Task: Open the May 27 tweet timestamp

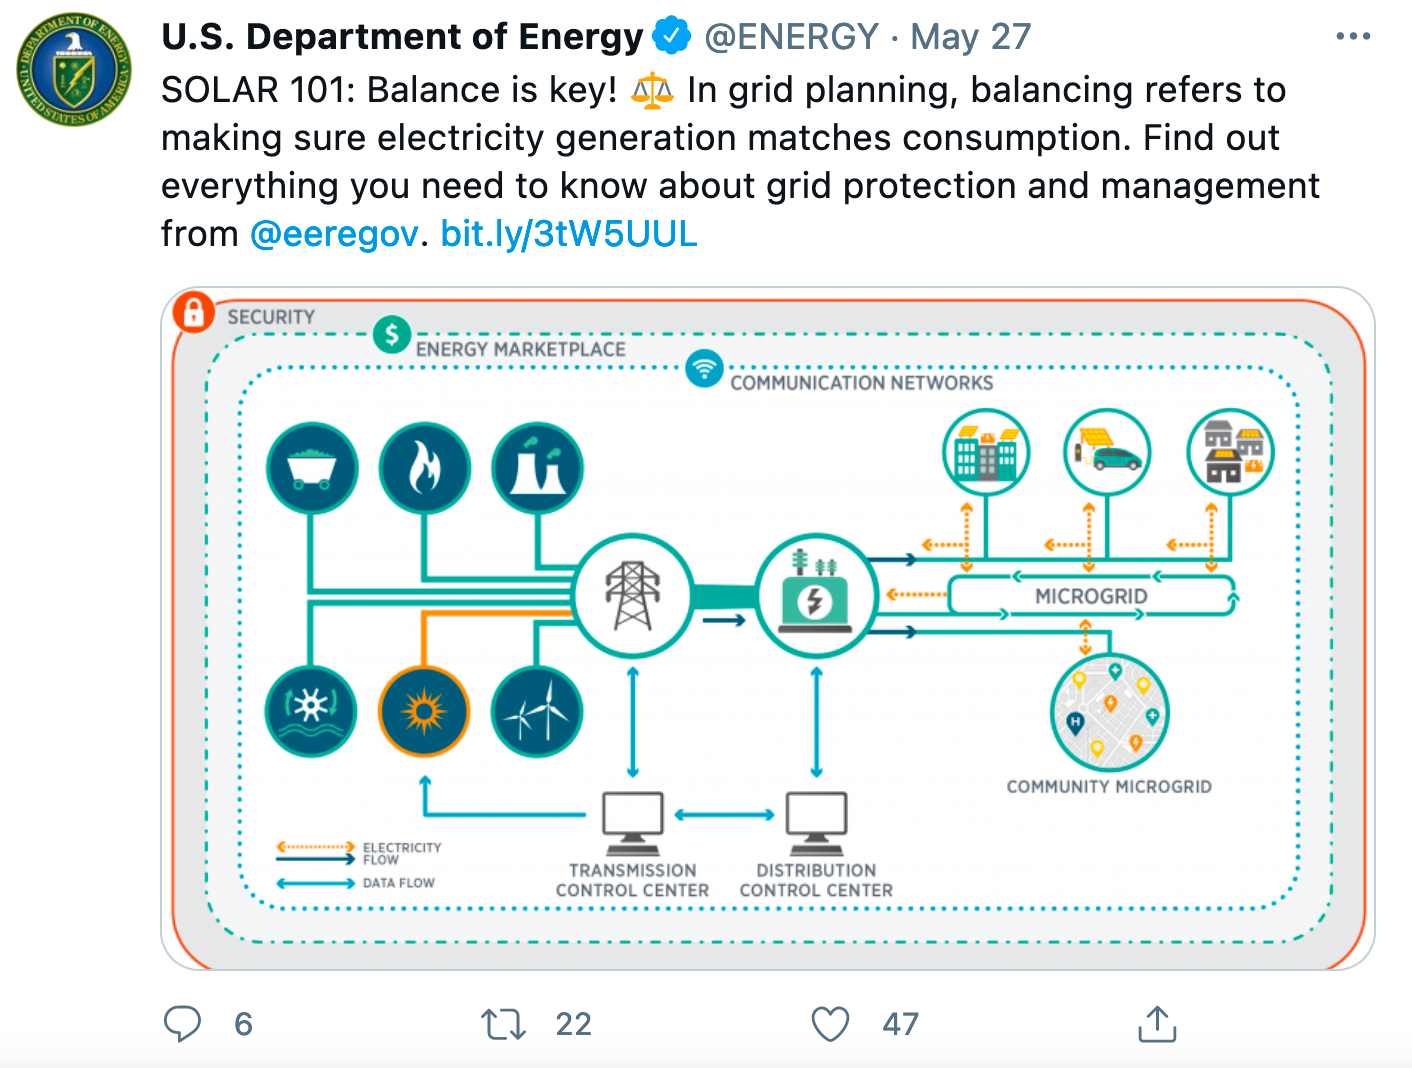Action: pyautogui.click(x=970, y=37)
